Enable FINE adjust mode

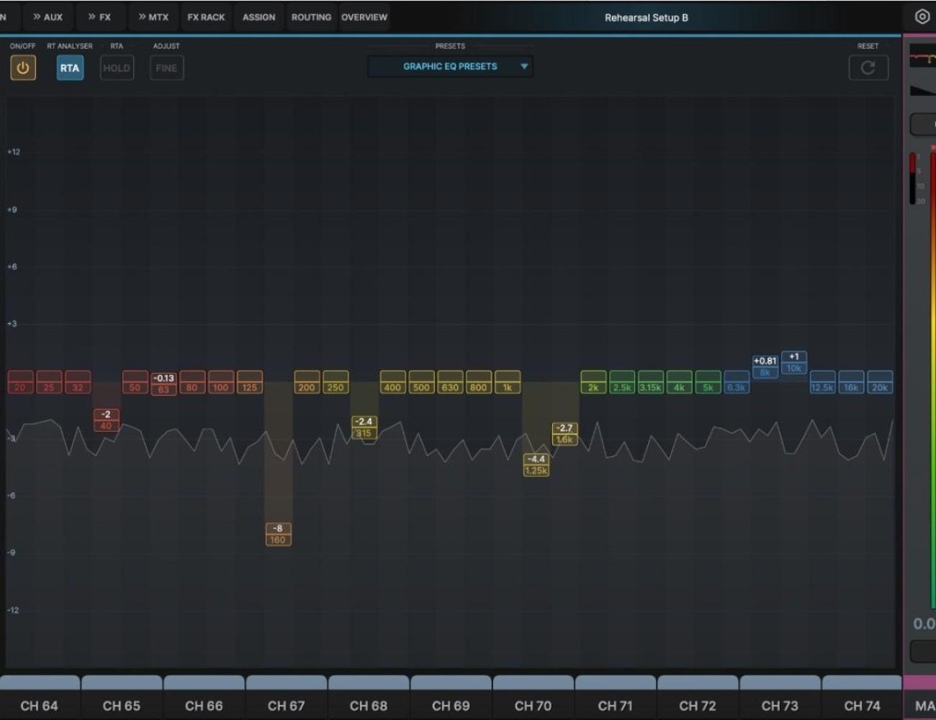(x=166, y=68)
